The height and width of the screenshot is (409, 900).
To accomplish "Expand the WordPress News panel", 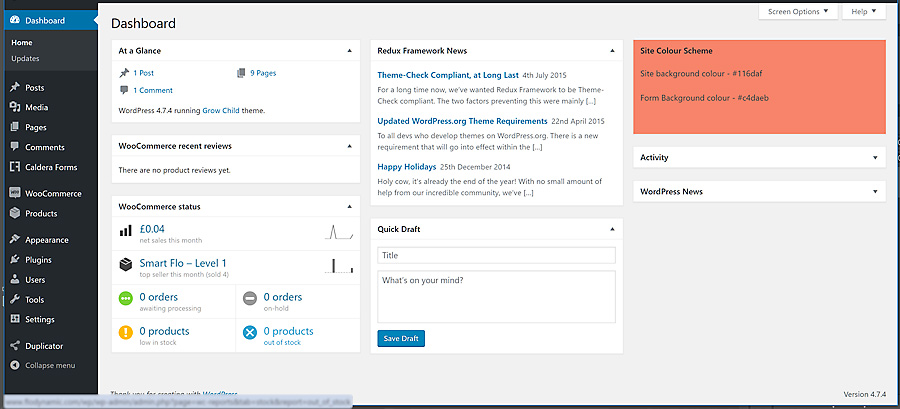I will [x=875, y=191].
